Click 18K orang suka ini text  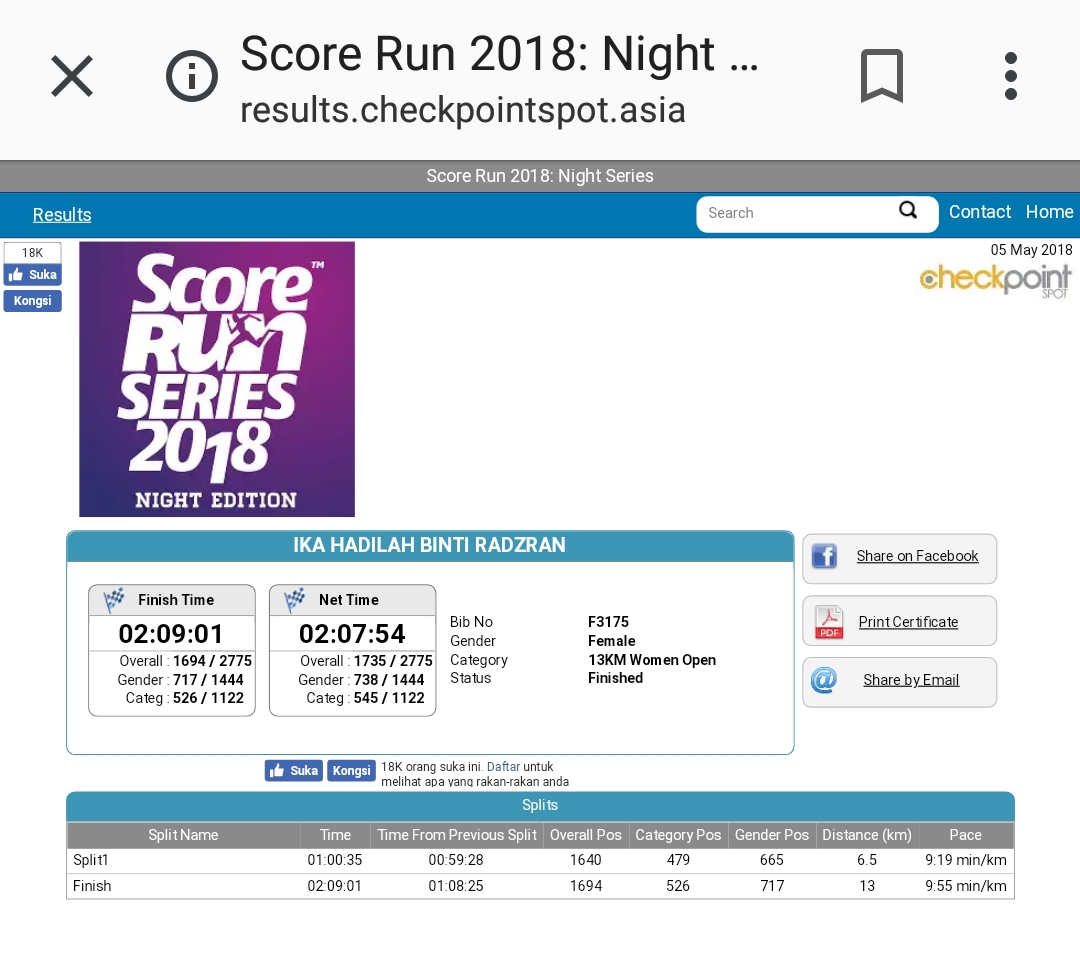pos(433,767)
